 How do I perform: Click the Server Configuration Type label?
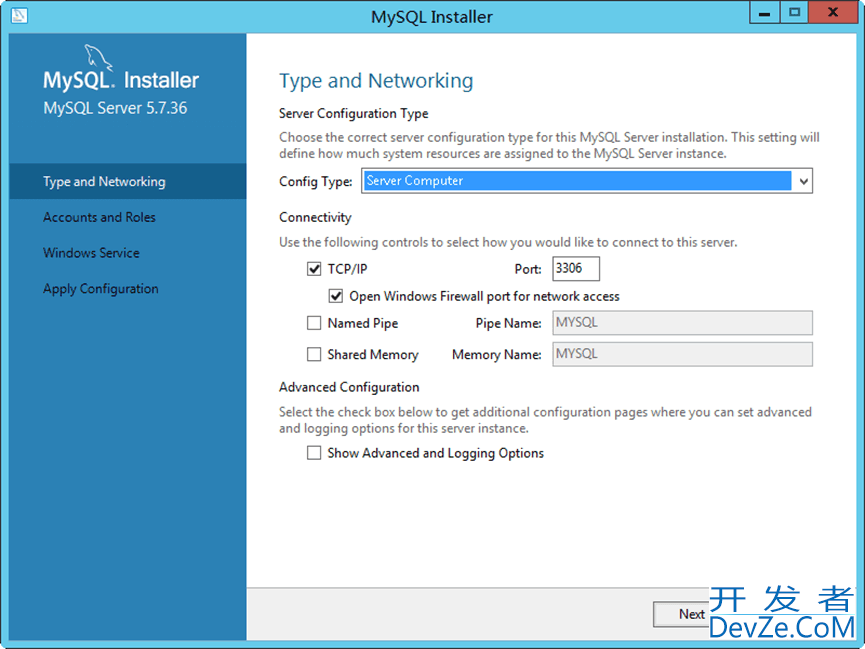[x=354, y=113]
